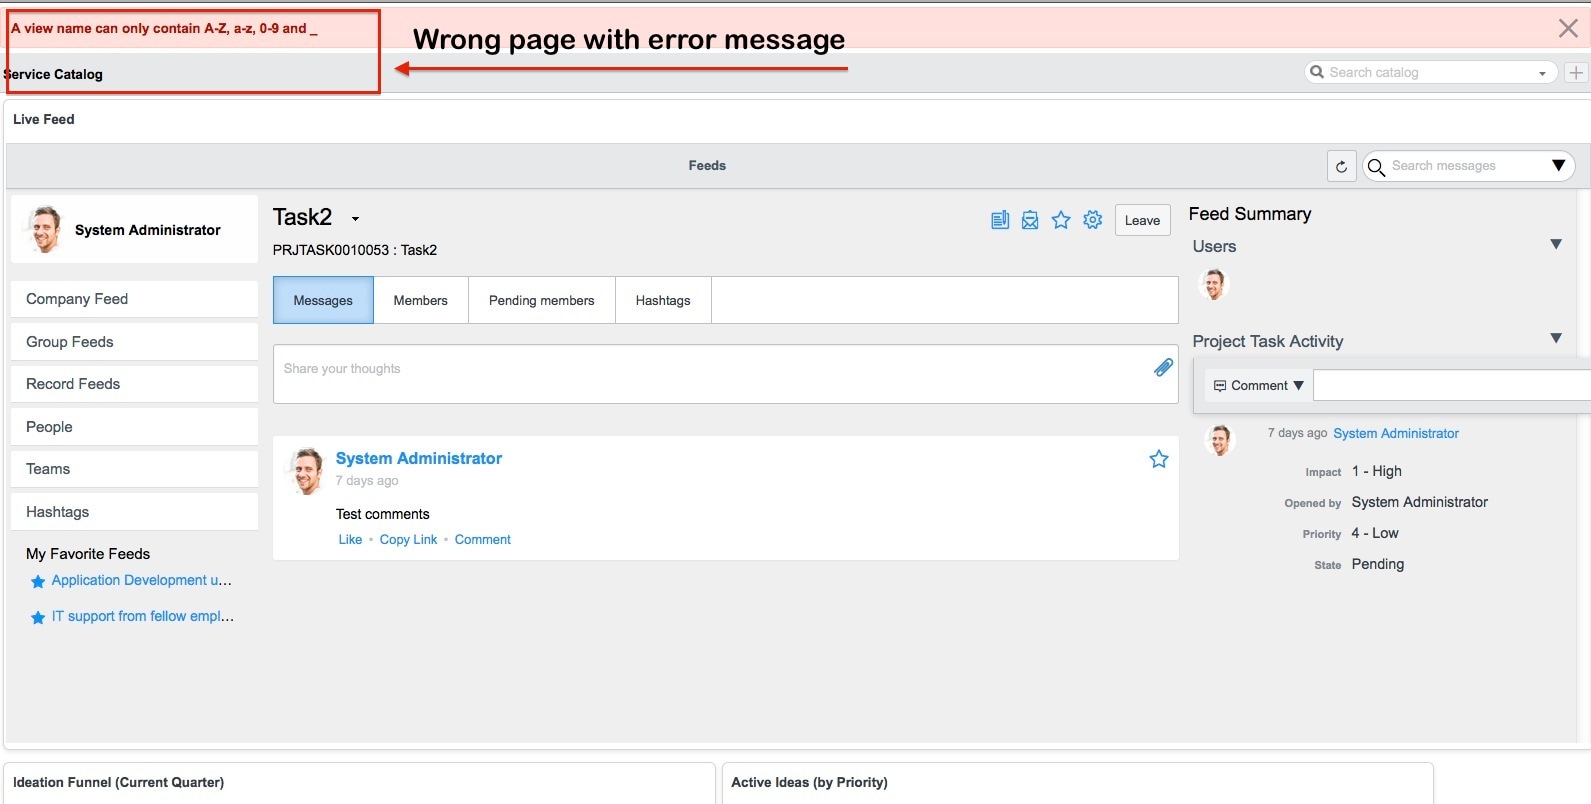
Task: Click the avatar in Project Task Activity entry
Action: (x=1220, y=439)
